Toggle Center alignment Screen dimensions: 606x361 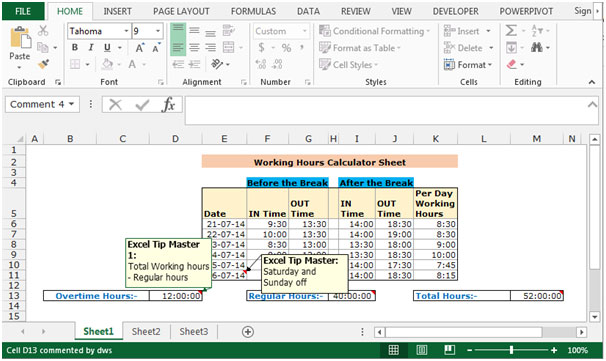pyautogui.click(x=194, y=48)
